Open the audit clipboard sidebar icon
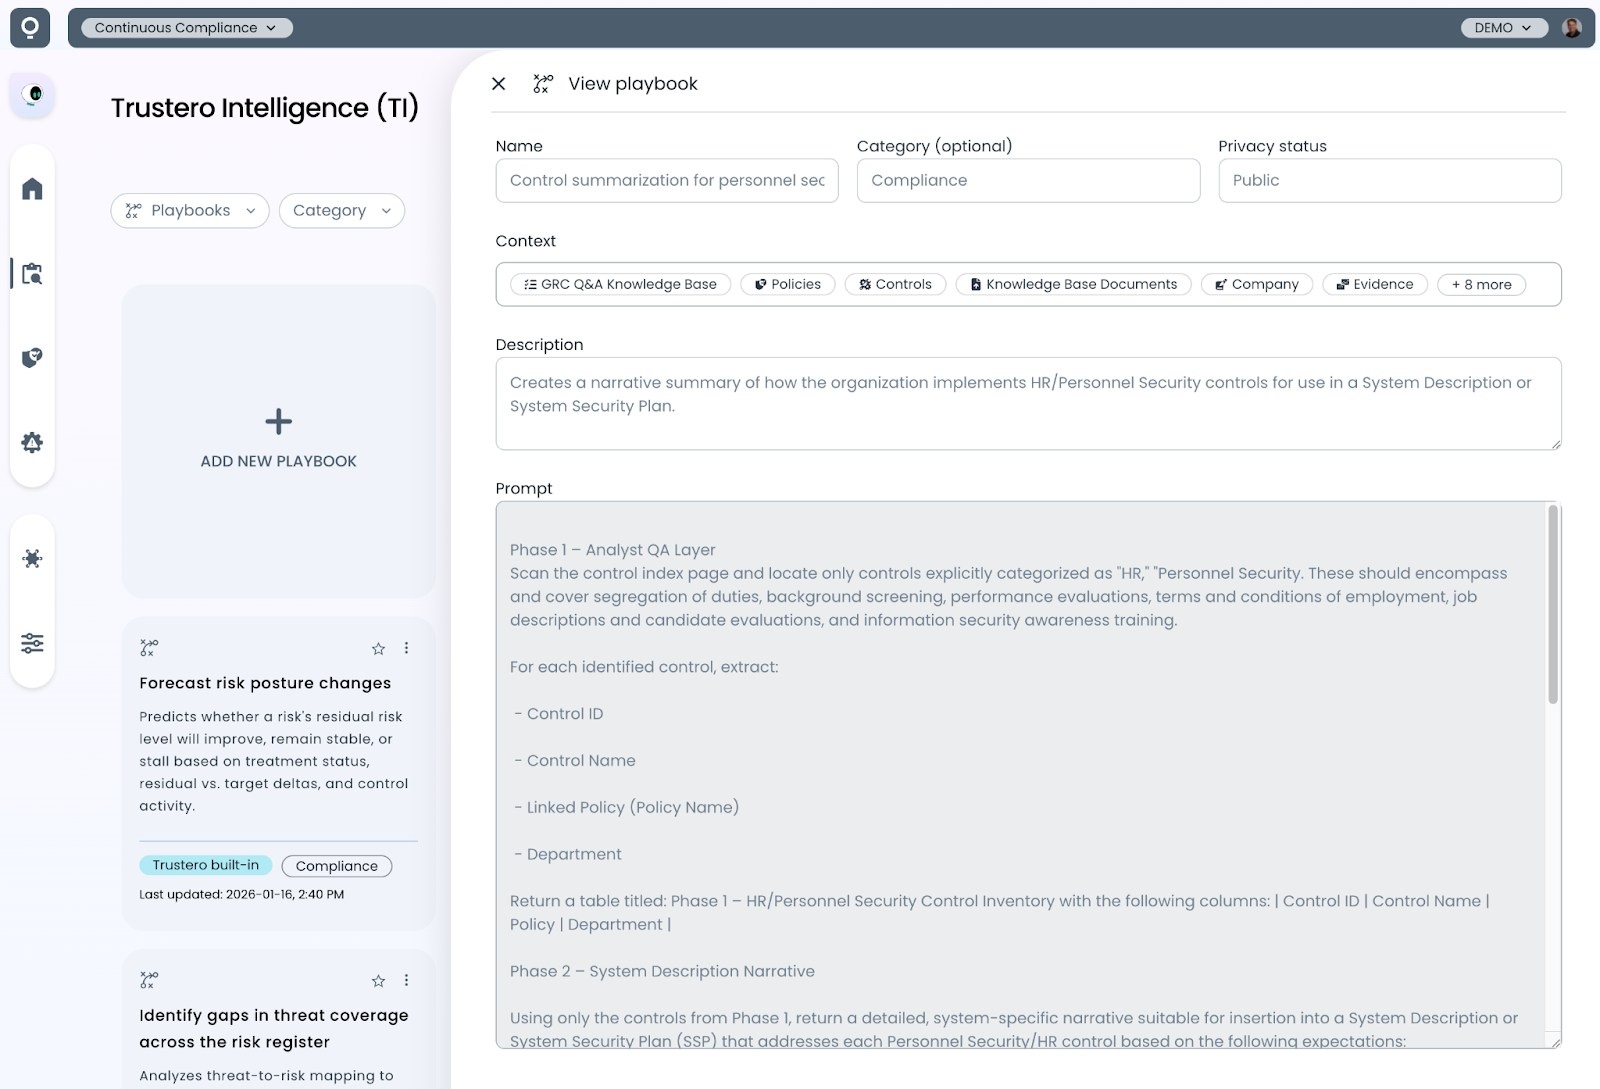Viewport: 1600px width, 1089px height. pos(32,273)
